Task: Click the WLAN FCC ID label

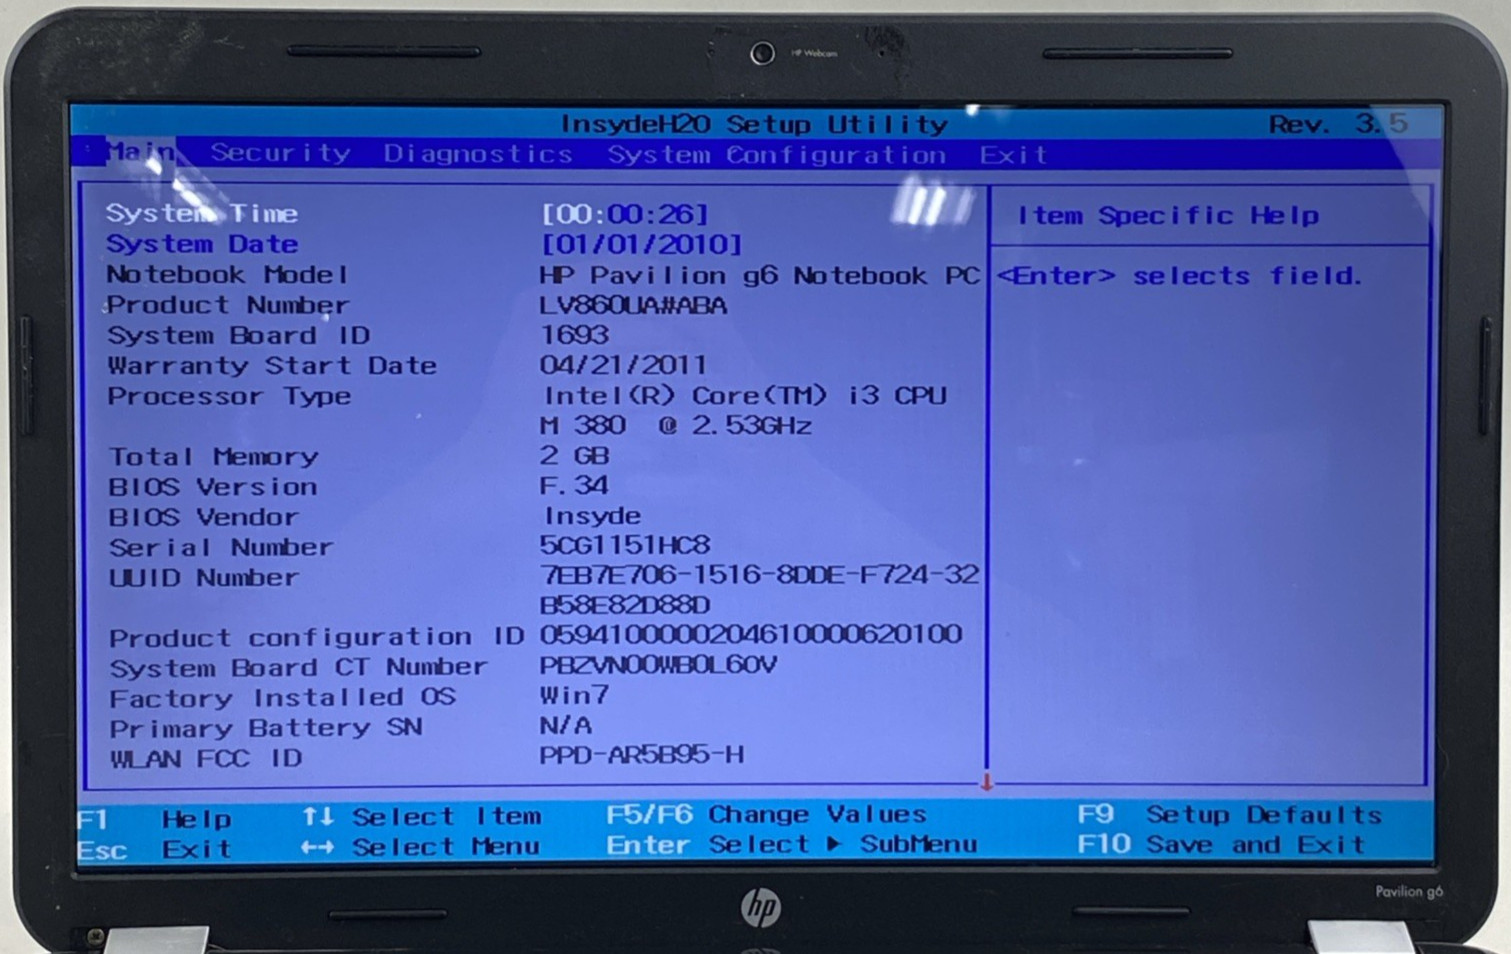Action: click(205, 758)
